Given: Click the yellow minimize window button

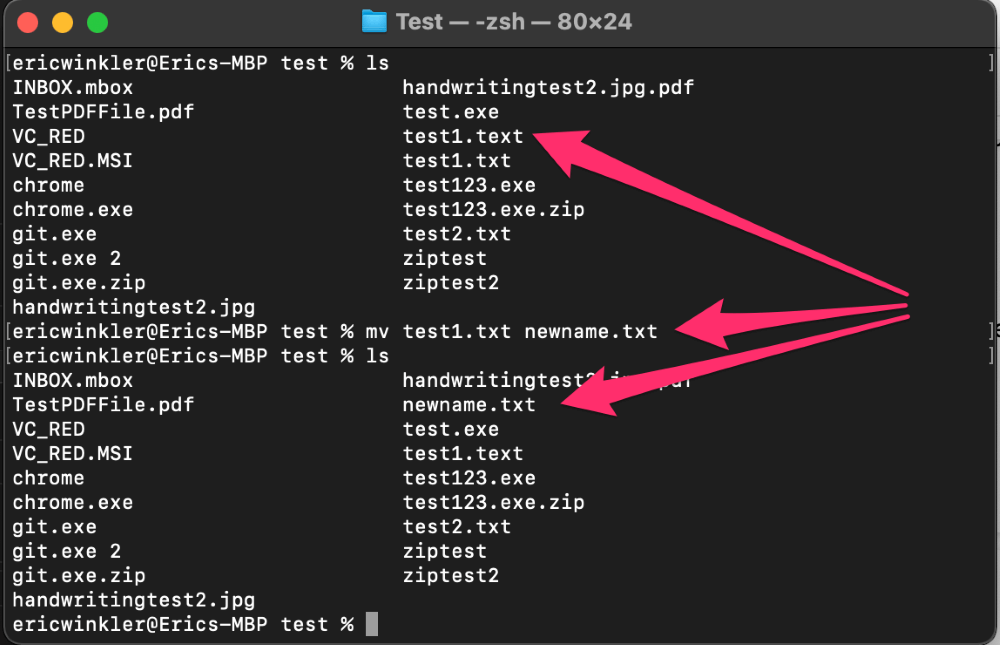Looking at the screenshot, I should pyautogui.click(x=62, y=22).
